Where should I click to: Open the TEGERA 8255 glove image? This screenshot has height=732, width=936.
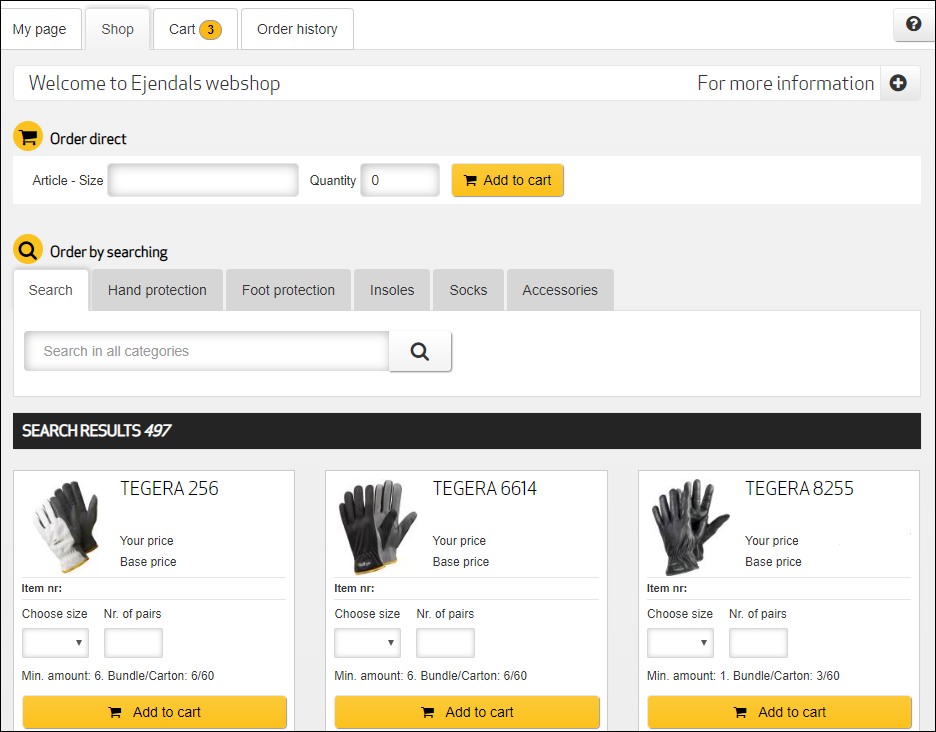pyautogui.click(x=690, y=526)
